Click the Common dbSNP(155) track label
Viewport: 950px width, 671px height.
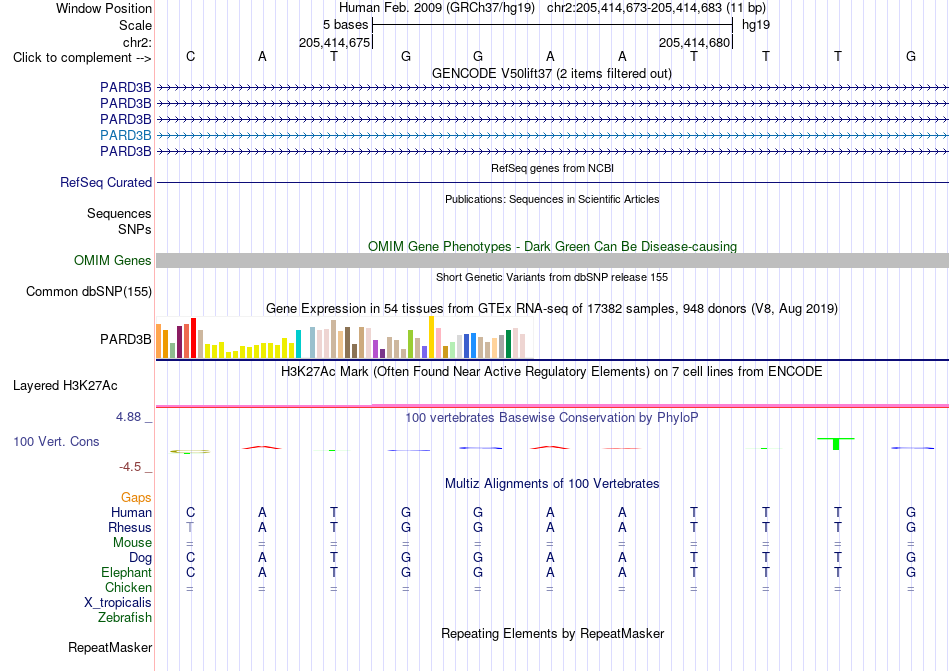click(89, 291)
